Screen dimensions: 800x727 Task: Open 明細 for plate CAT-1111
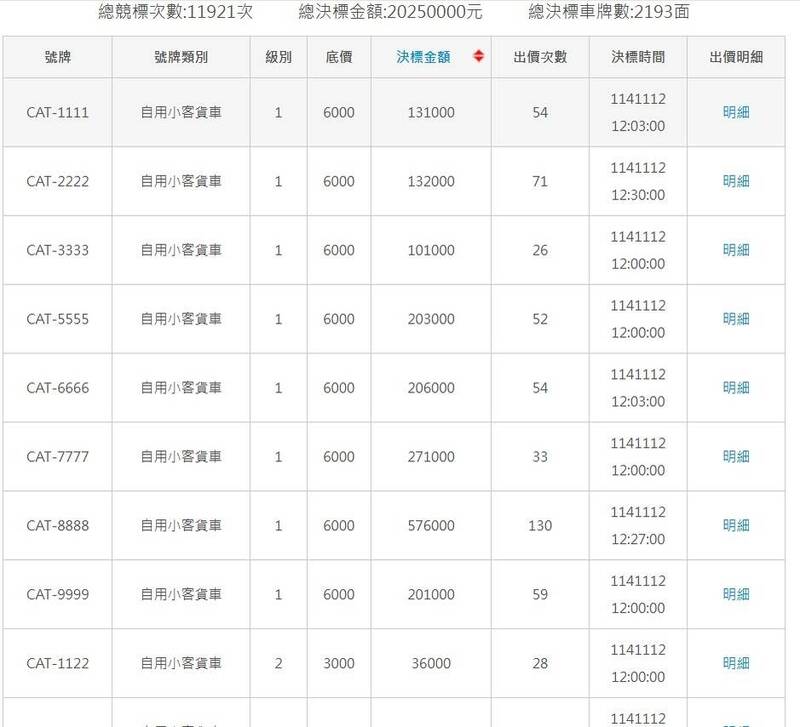[x=736, y=113]
